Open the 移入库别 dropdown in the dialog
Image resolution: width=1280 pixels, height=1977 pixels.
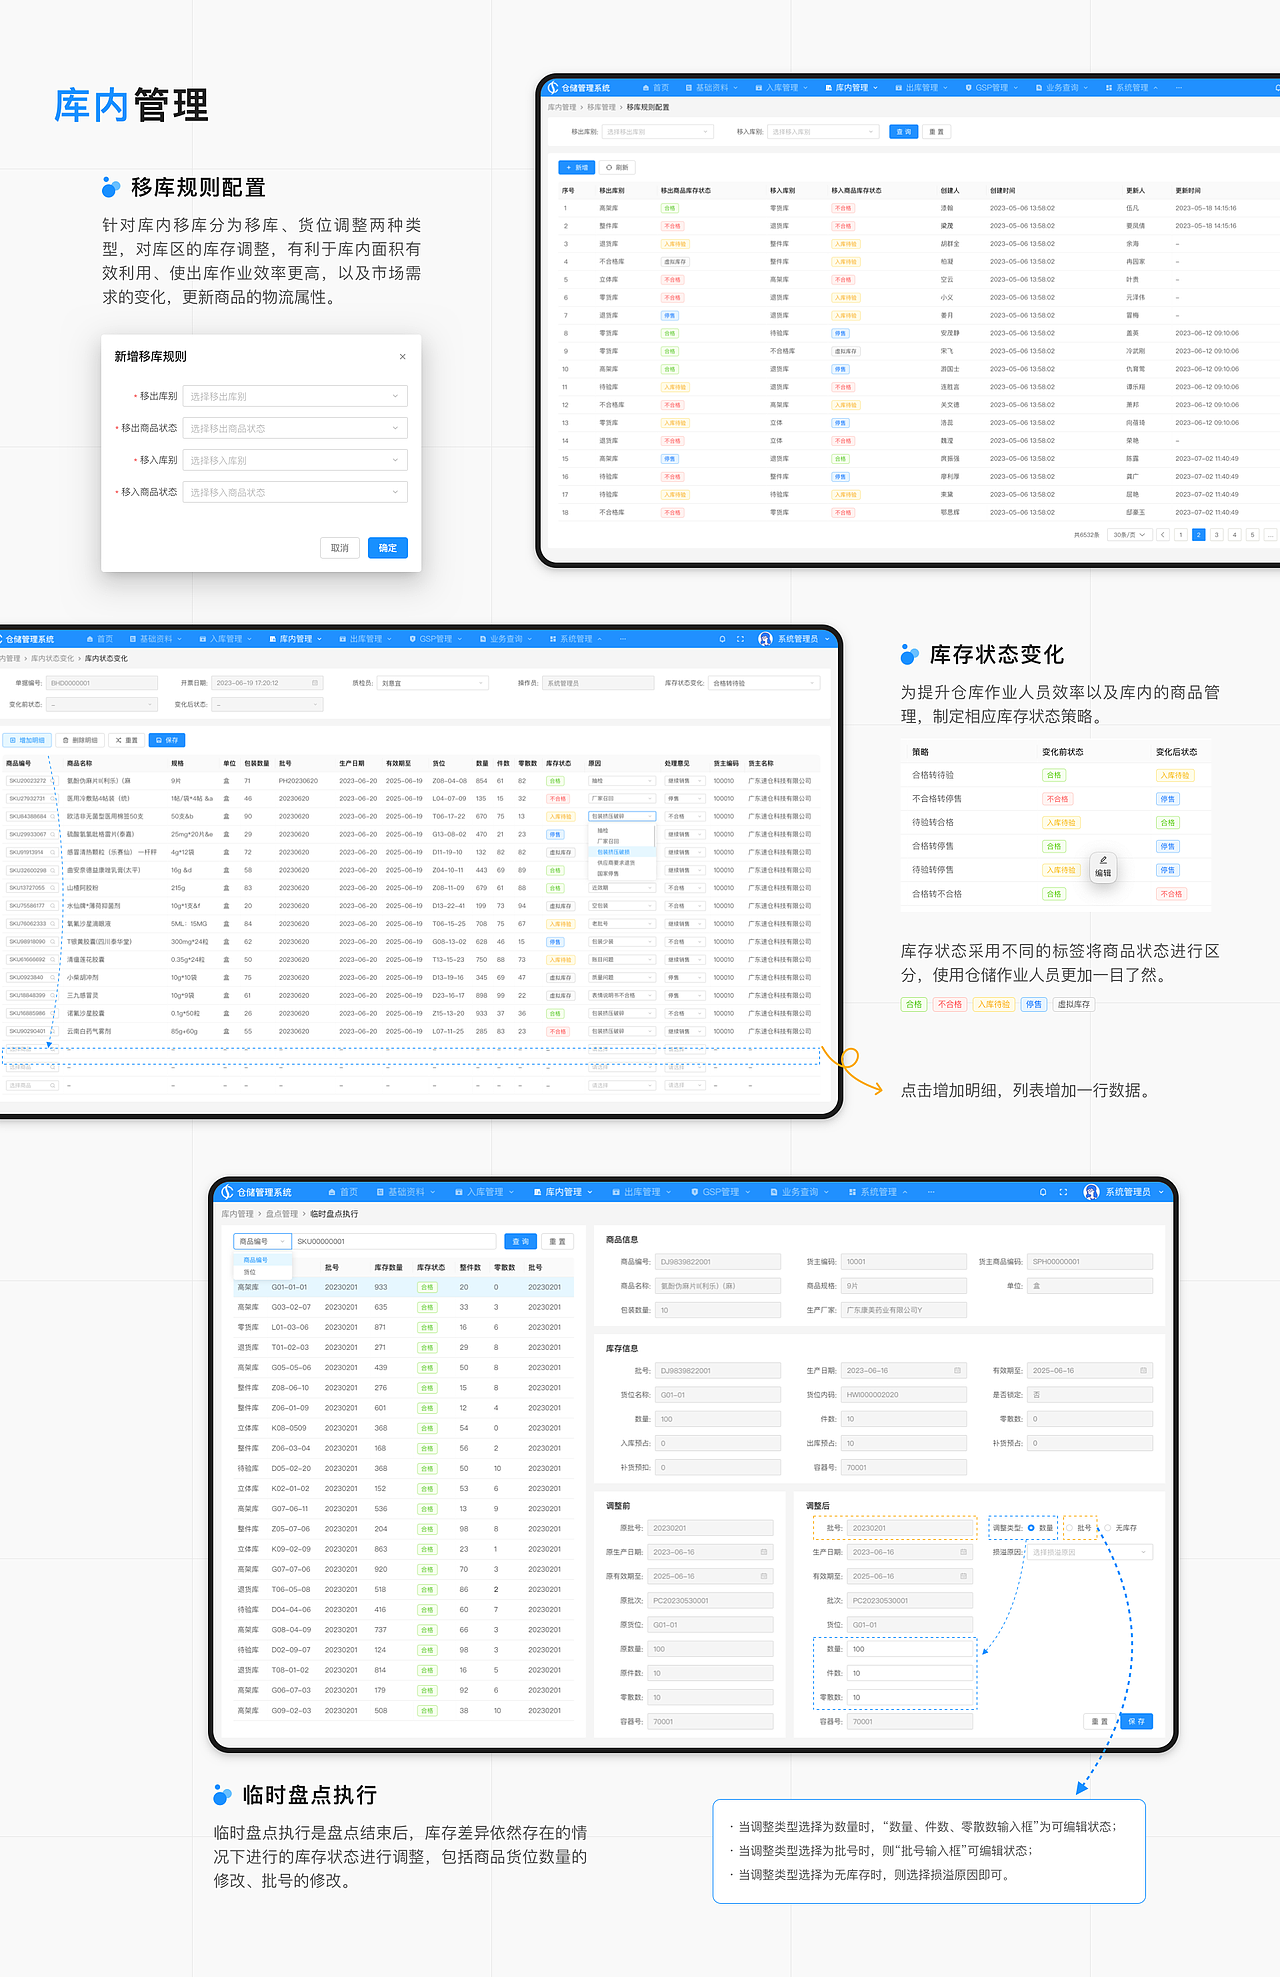tap(295, 460)
